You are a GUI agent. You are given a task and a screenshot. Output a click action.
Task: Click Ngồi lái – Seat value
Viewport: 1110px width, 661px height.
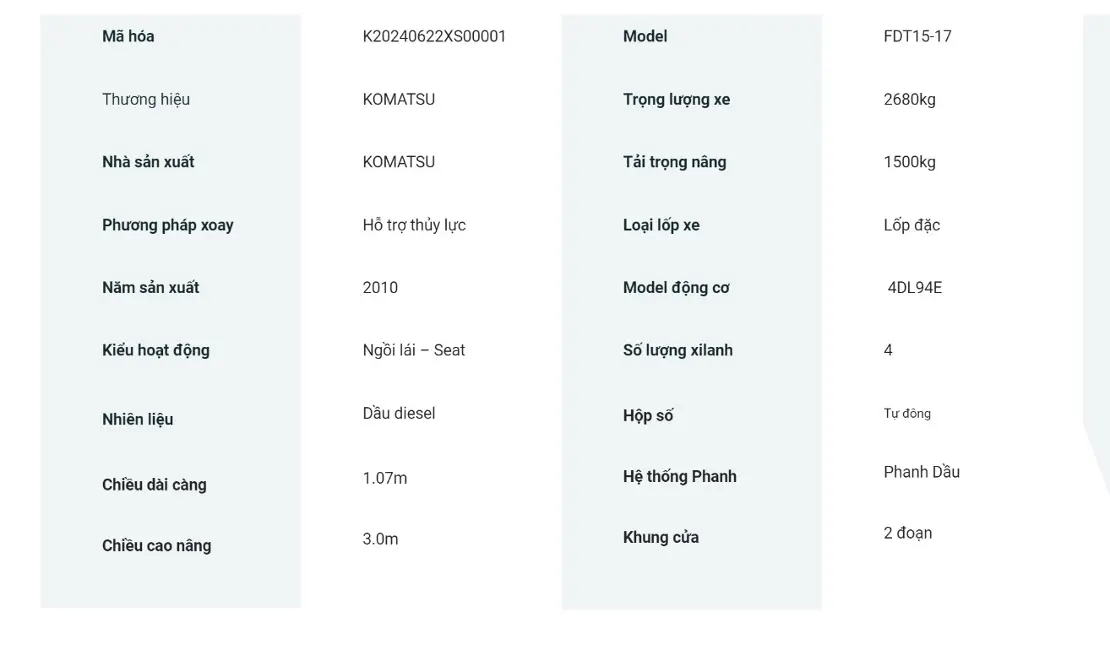pos(413,350)
